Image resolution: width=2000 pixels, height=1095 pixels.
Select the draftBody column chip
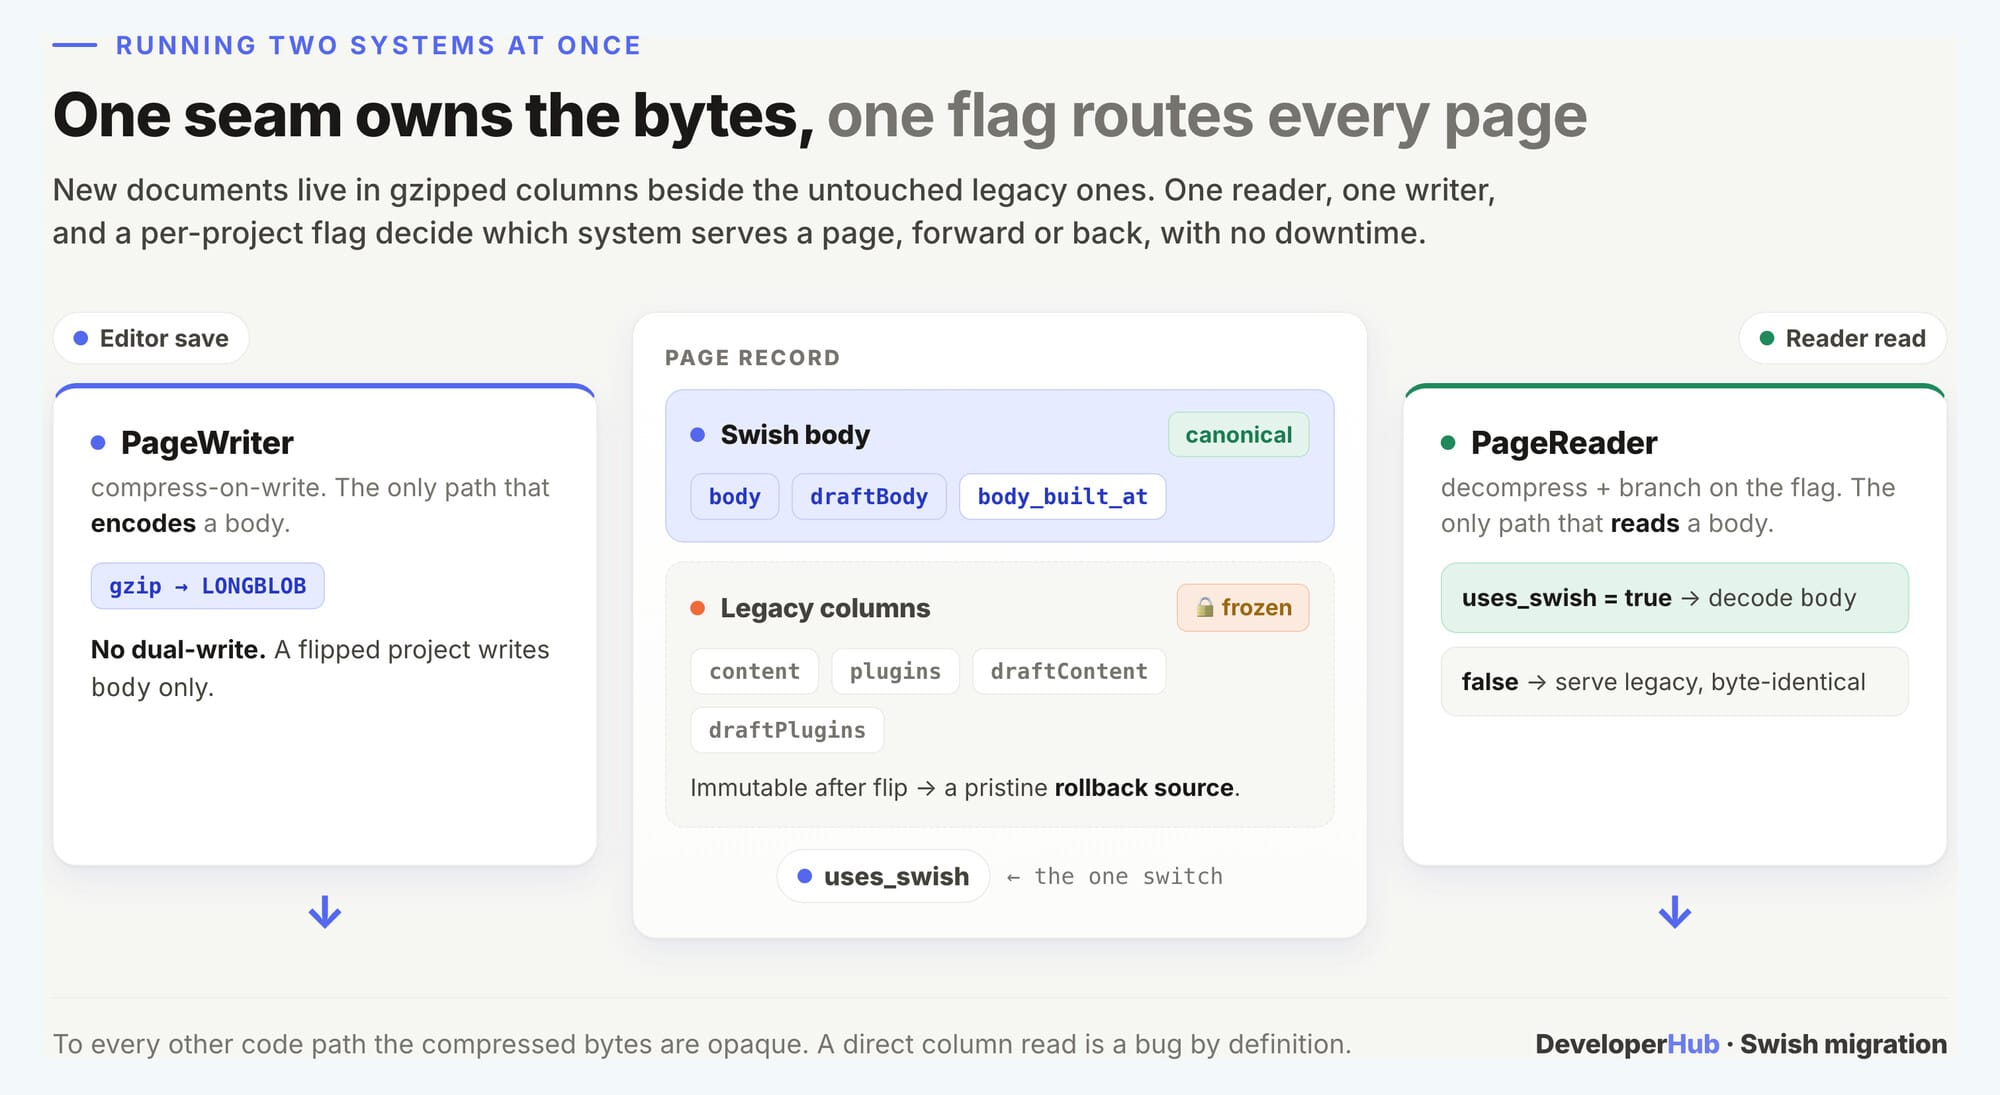(x=869, y=496)
